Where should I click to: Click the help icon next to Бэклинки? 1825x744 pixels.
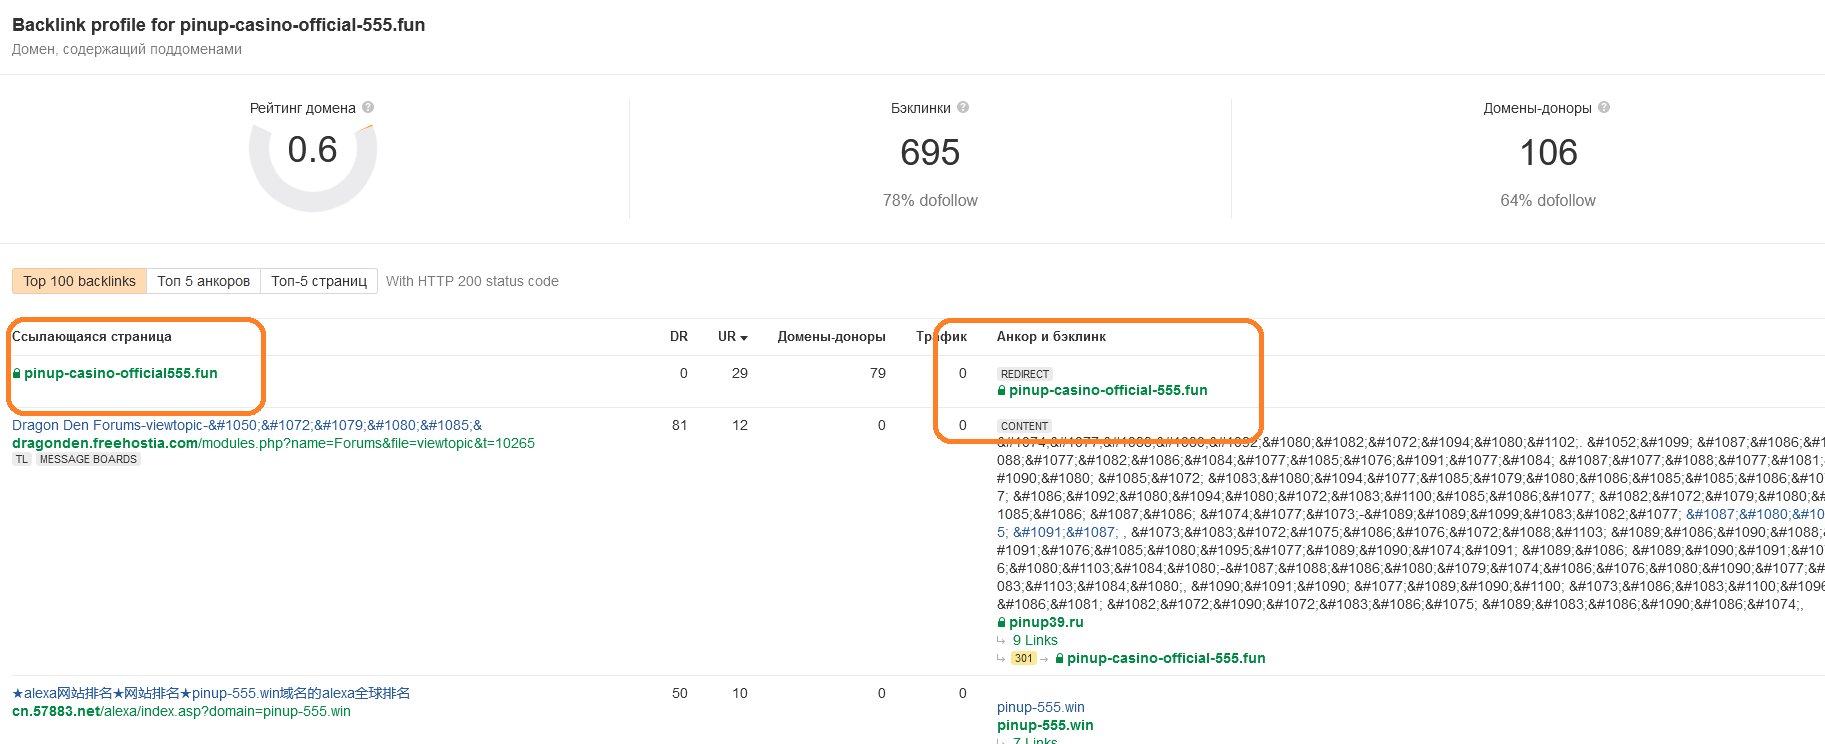pos(963,107)
